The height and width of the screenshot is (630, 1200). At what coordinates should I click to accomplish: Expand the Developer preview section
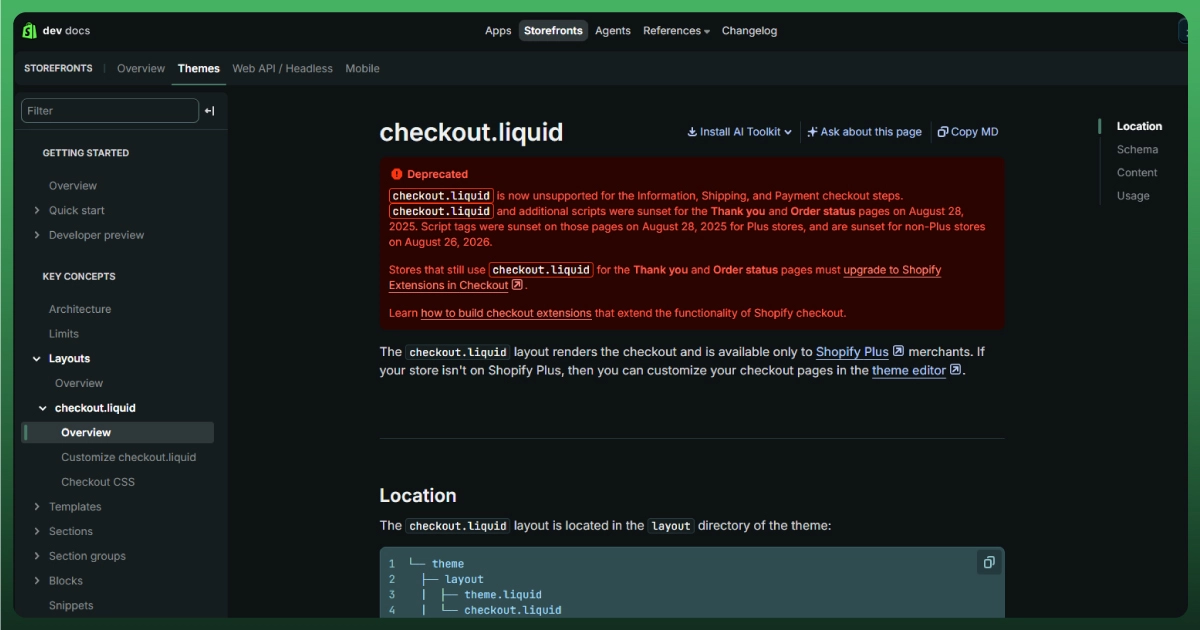(x=37, y=235)
